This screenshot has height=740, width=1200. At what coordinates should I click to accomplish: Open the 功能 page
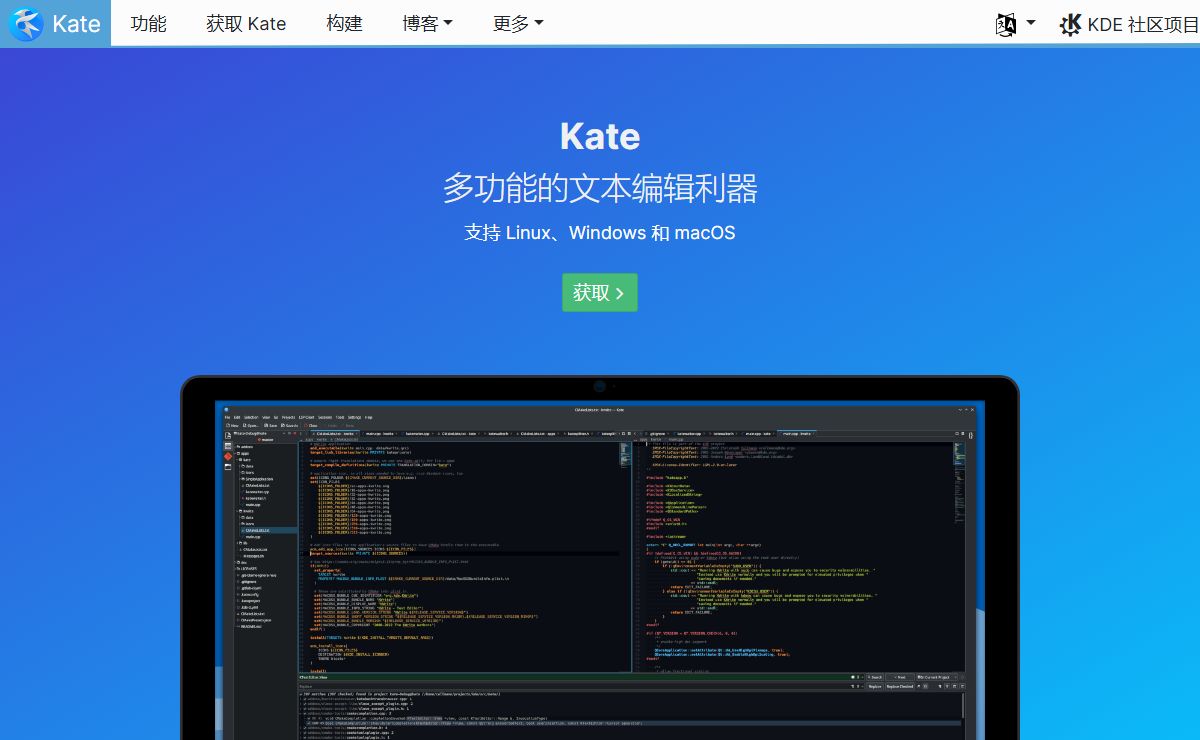coord(148,23)
